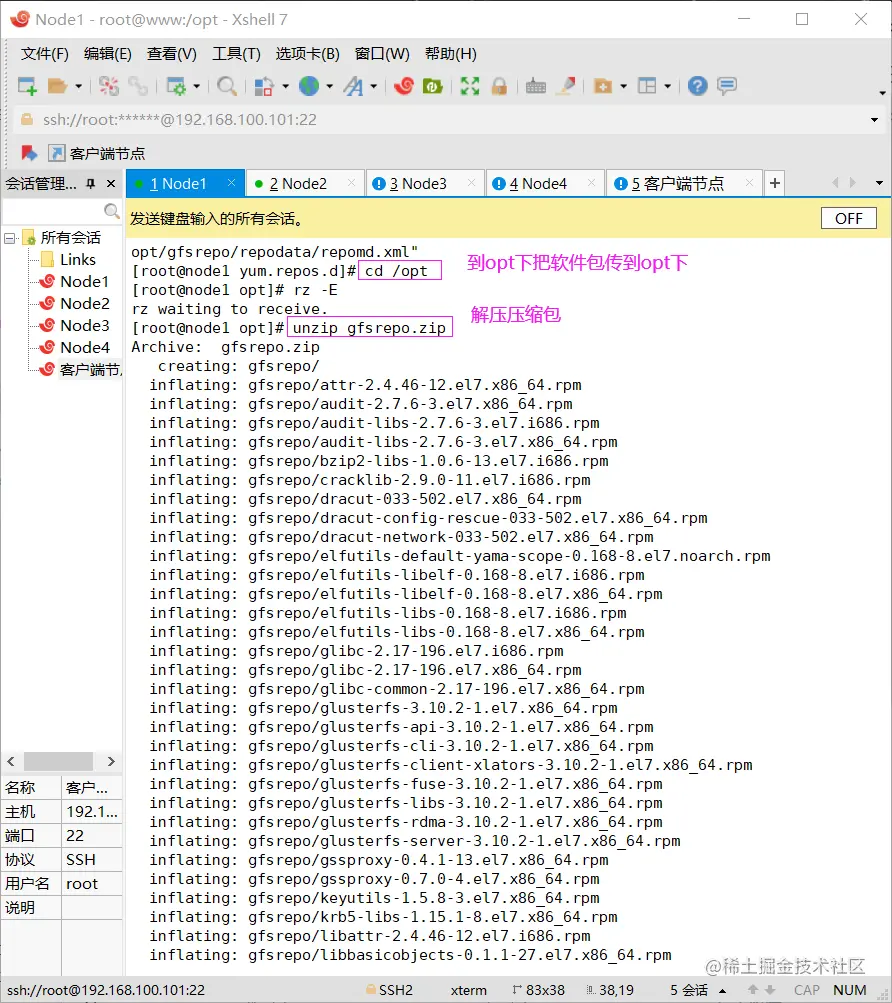Image resolution: width=892 pixels, height=1003 pixels.
Task: Launch Xftp green toolbar icon
Action: click(x=433, y=86)
